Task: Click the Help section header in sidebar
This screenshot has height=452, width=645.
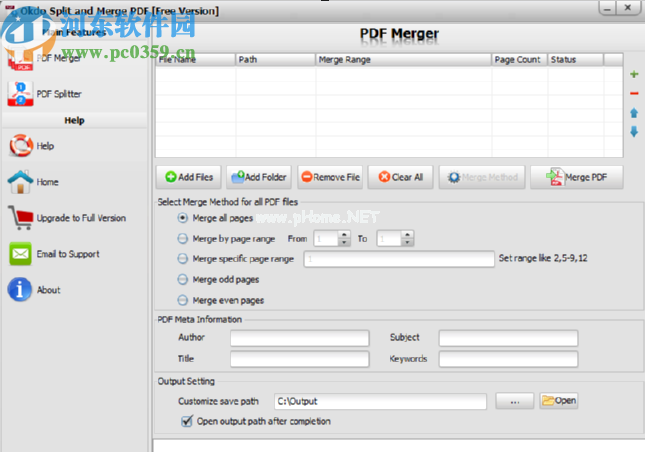Action: (74, 121)
